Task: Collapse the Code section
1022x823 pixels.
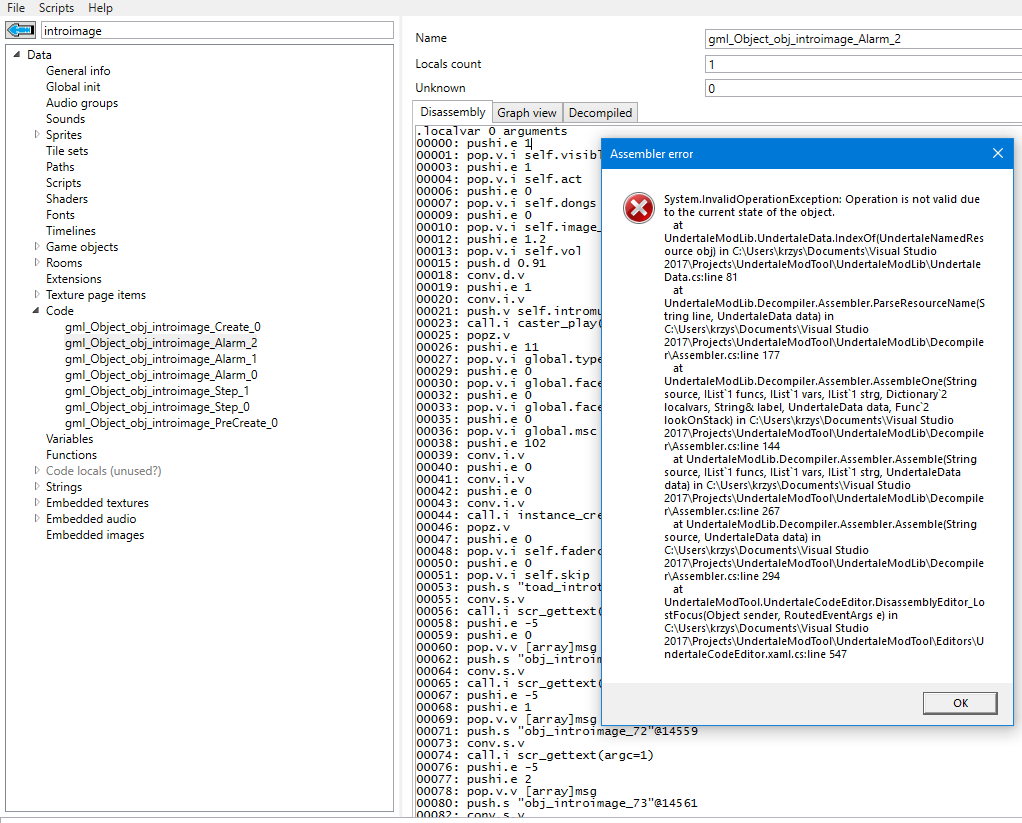Action: (x=37, y=310)
